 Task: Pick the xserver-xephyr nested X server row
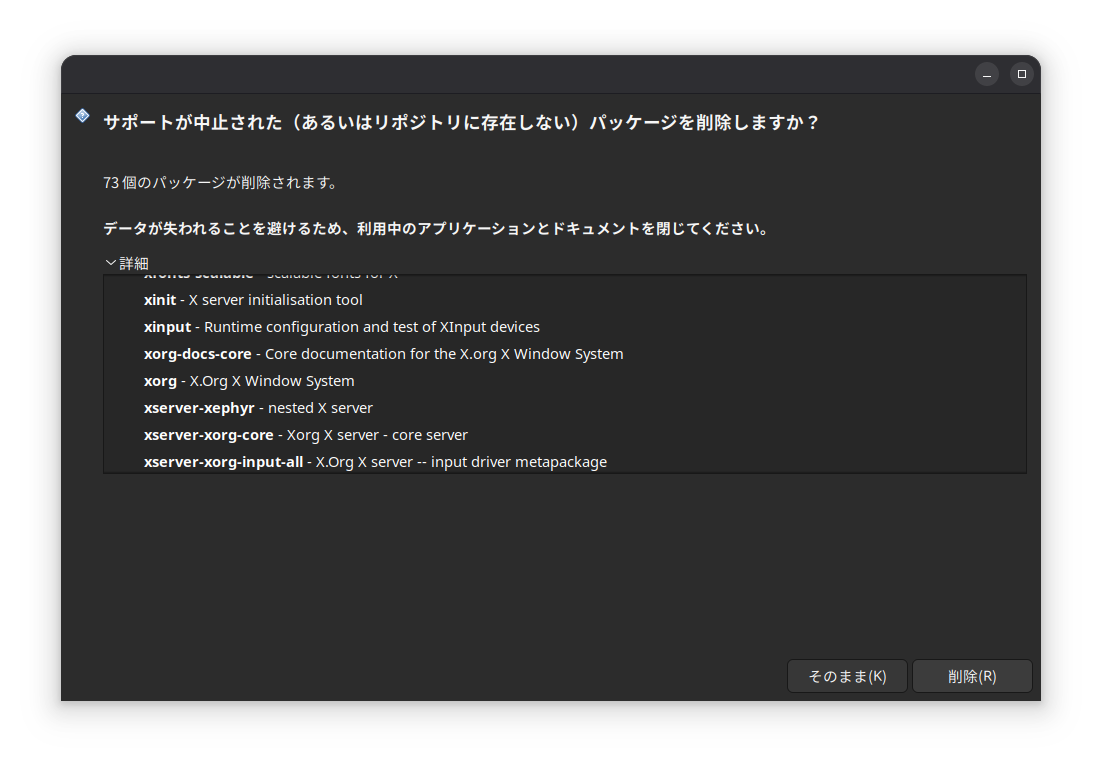[258, 408]
